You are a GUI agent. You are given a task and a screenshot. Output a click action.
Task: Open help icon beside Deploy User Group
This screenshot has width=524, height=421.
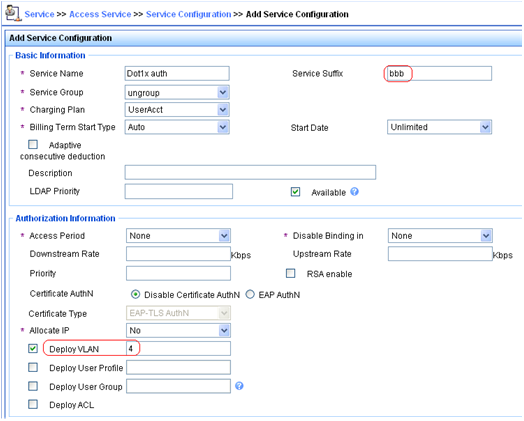pos(239,386)
